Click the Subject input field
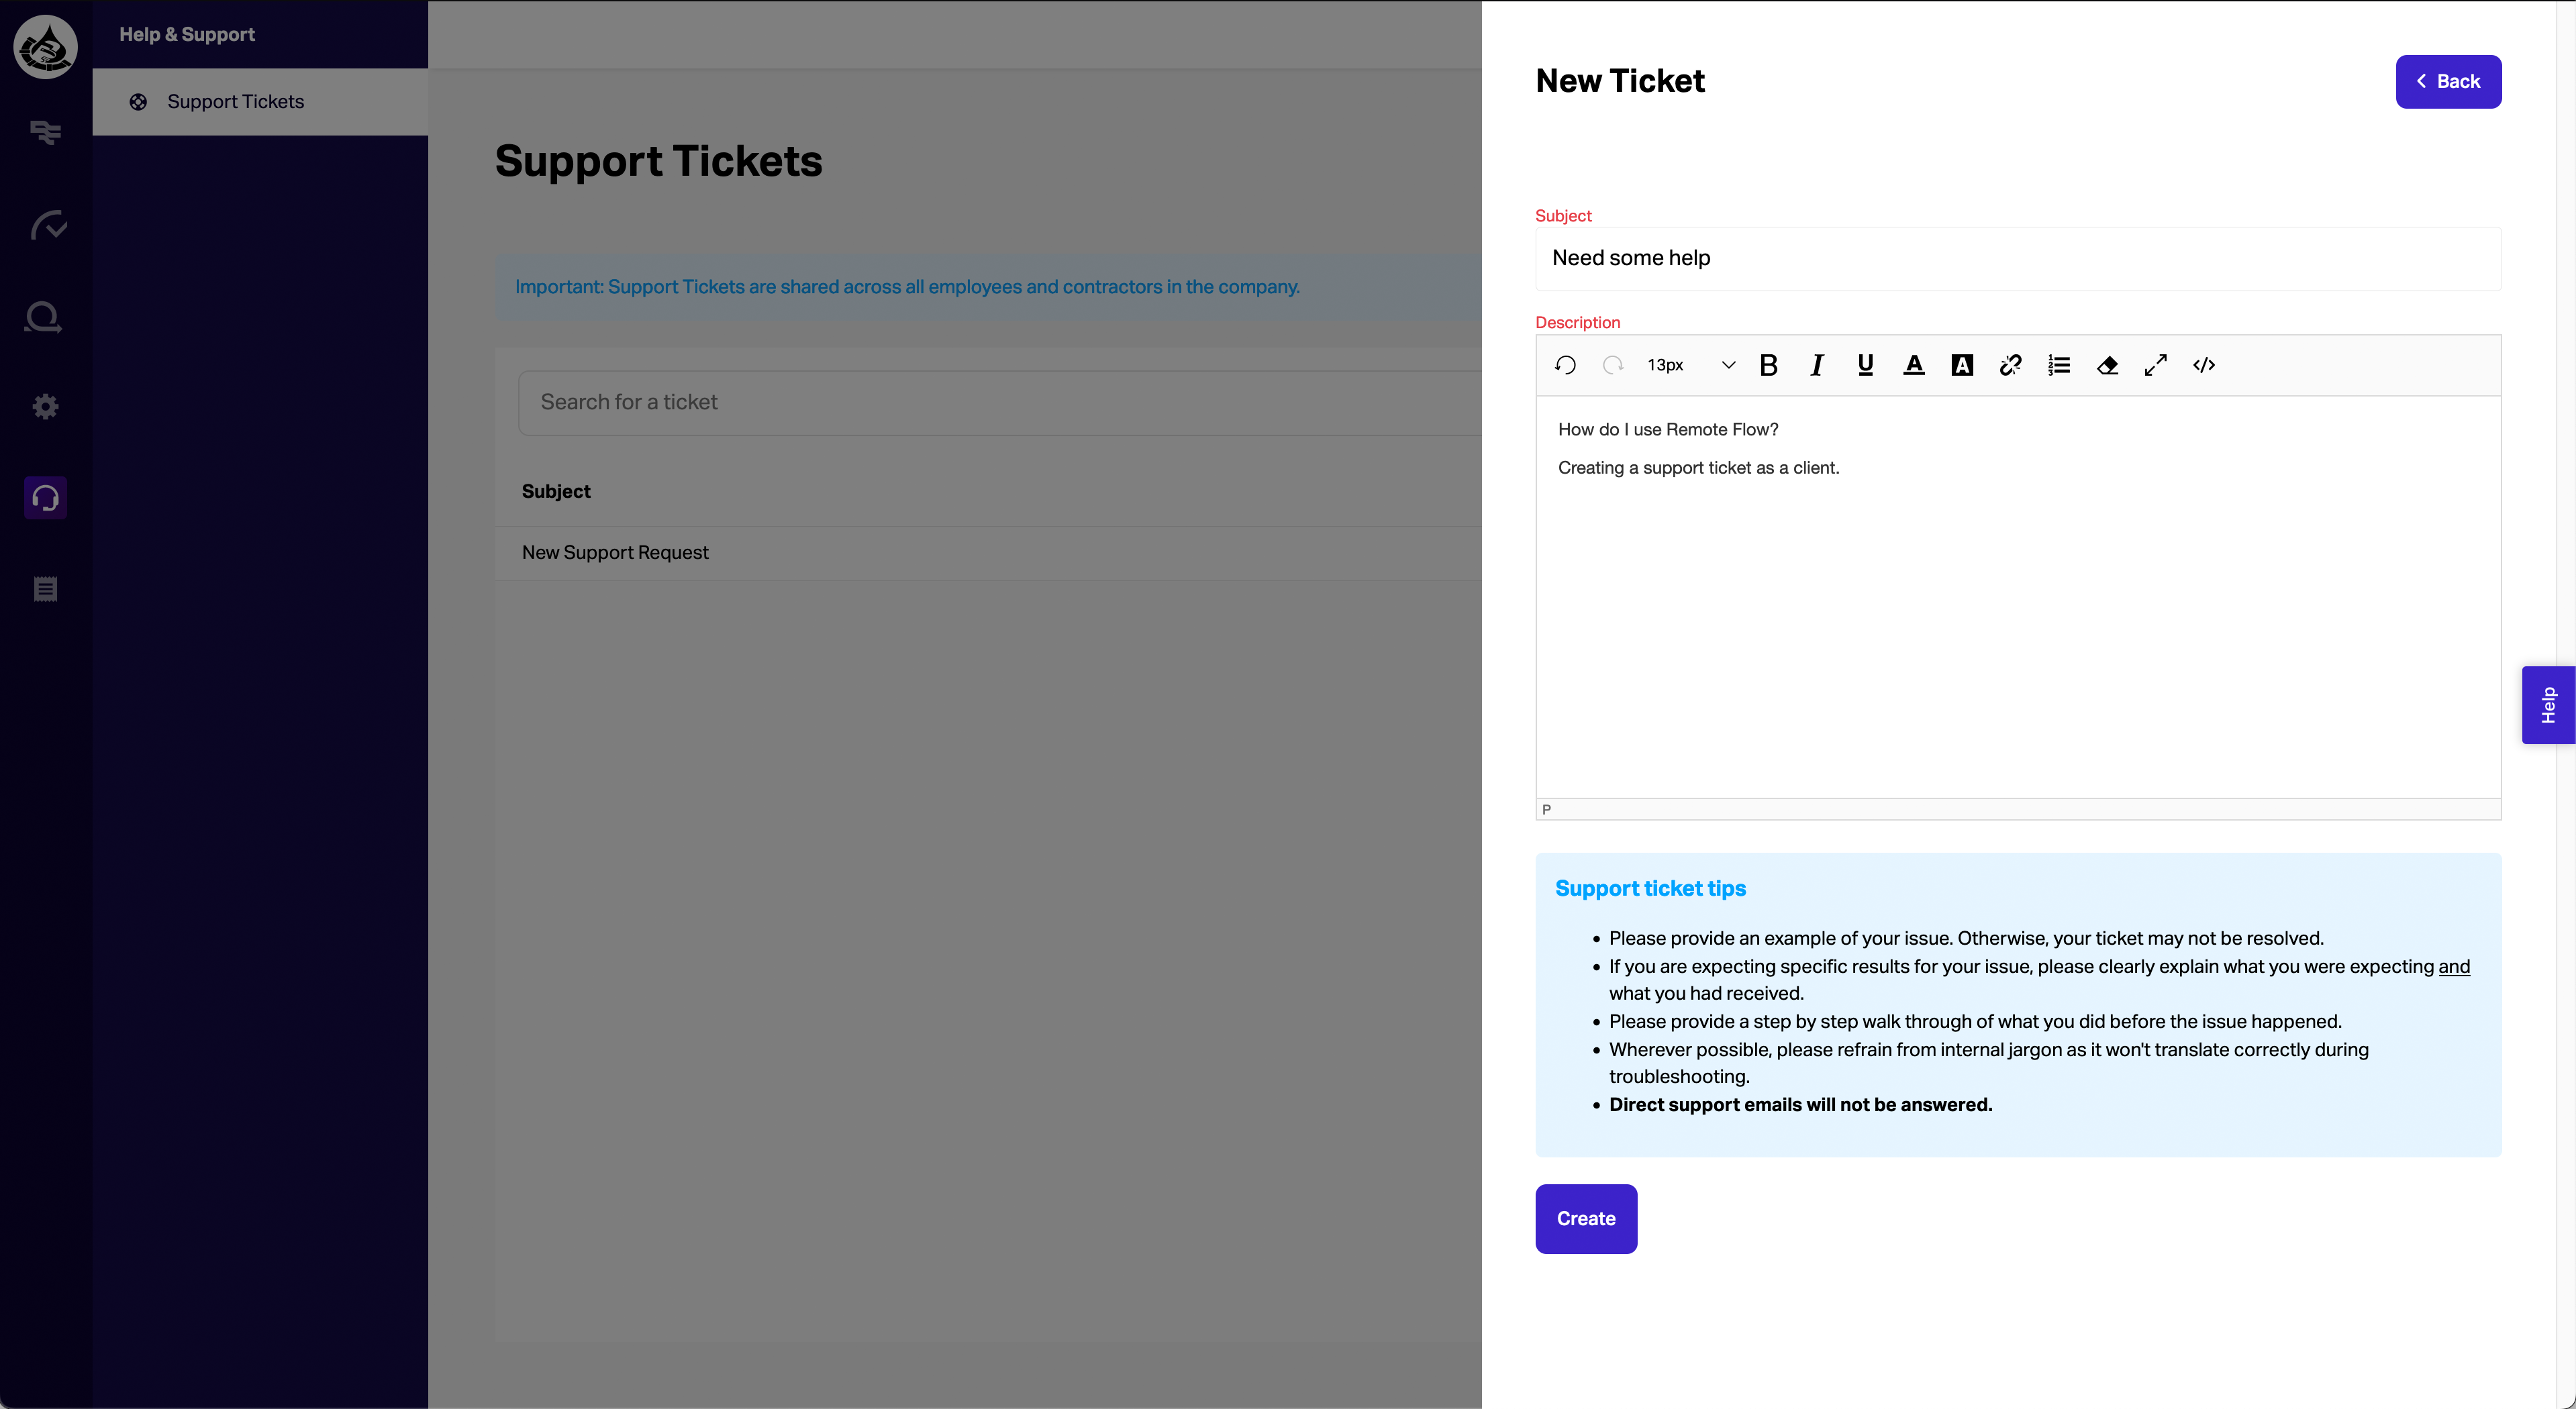Image resolution: width=2576 pixels, height=1409 pixels. [2018, 258]
